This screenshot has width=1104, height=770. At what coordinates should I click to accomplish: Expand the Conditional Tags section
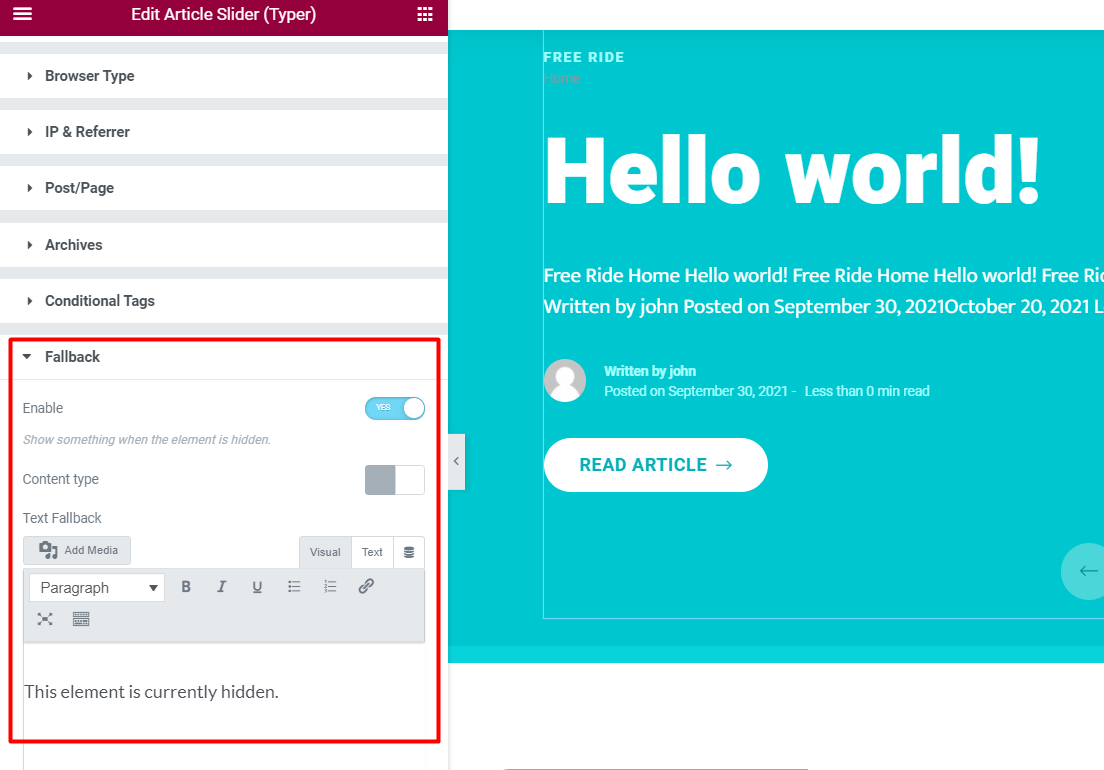coord(224,301)
